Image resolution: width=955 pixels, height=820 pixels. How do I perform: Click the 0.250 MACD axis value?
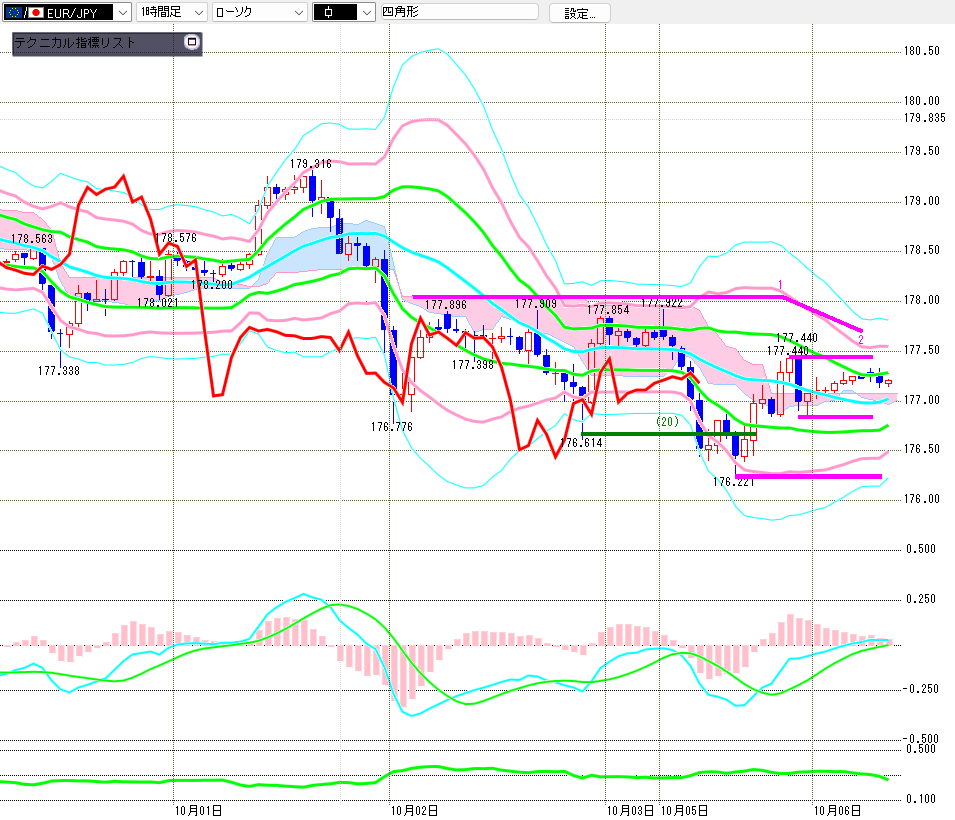click(921, 599)
